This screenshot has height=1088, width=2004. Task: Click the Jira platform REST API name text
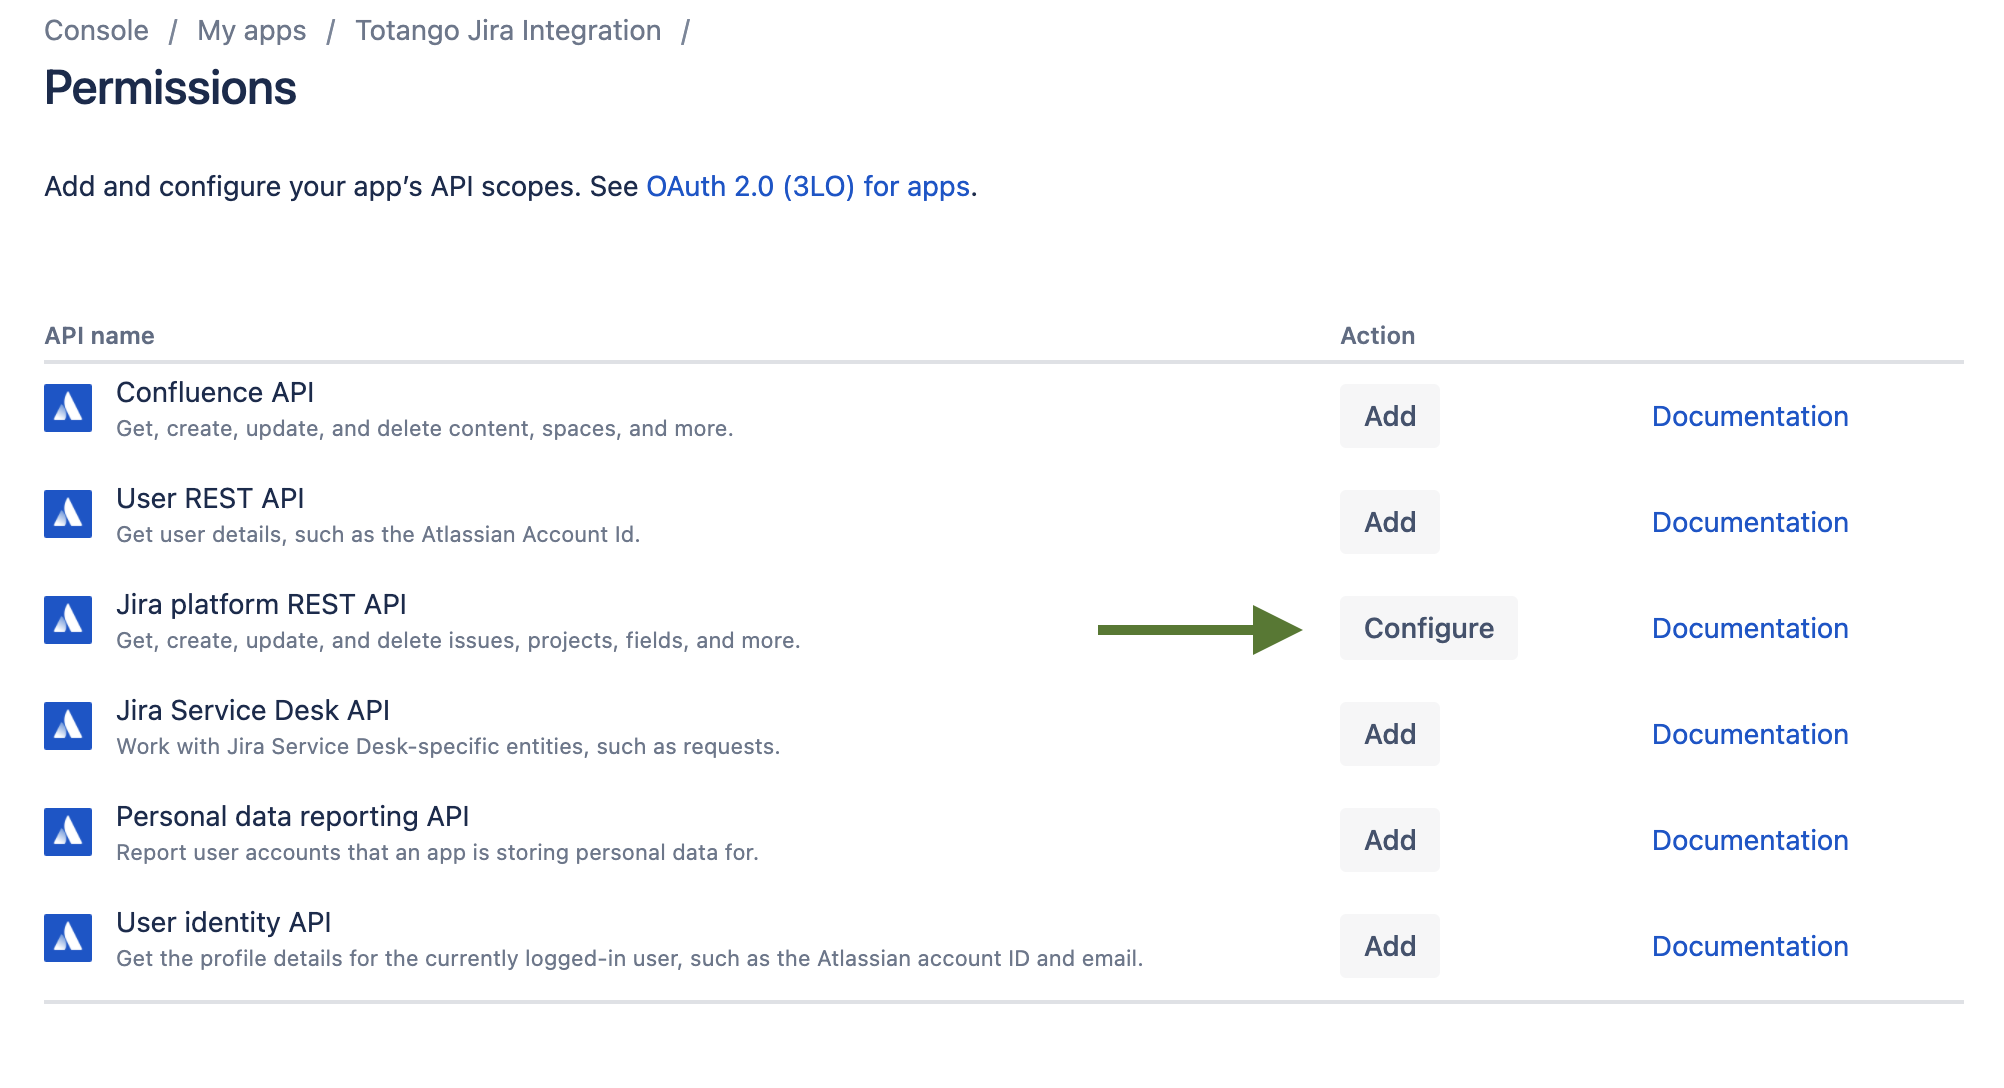click(x=261, y=604)
